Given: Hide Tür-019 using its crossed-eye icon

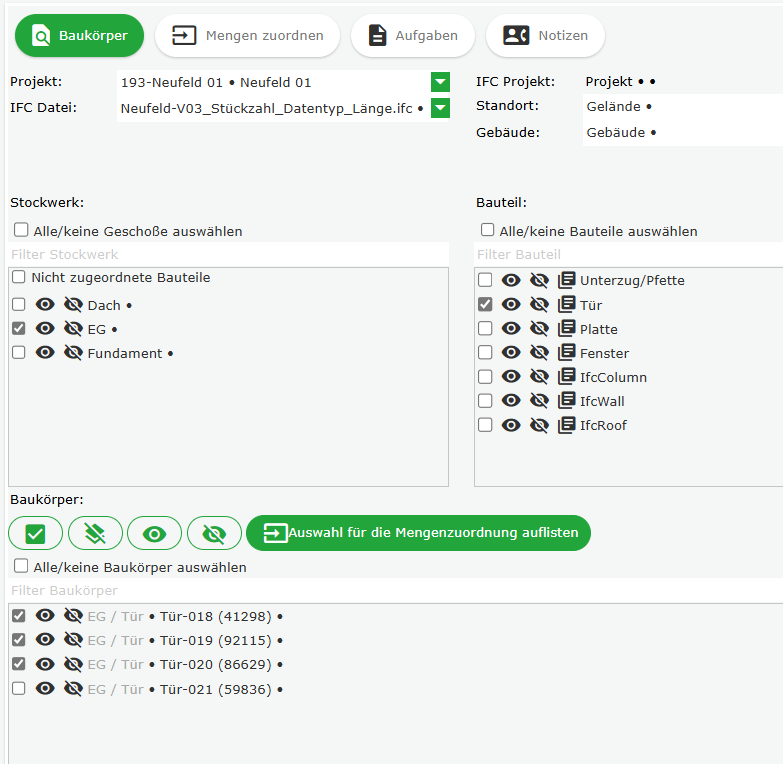Looking at the screenshot, I should (x=72, y=640).
